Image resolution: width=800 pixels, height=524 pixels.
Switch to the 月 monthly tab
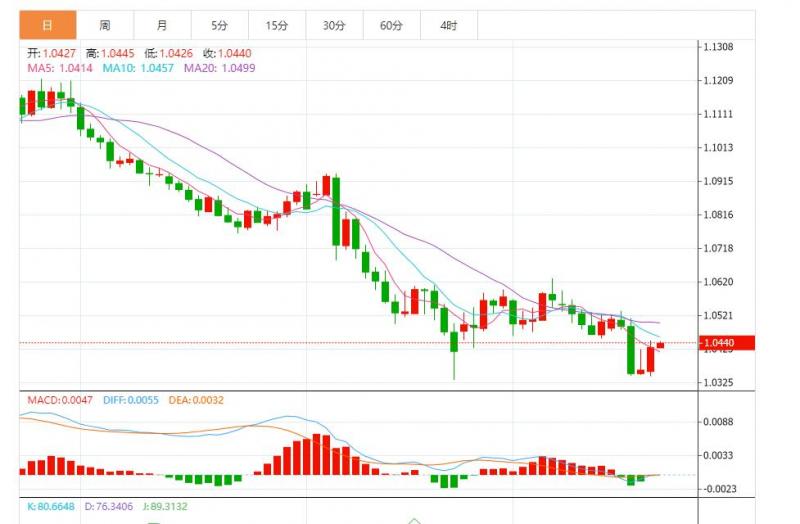pyautogui.click(x=162, y=25)
